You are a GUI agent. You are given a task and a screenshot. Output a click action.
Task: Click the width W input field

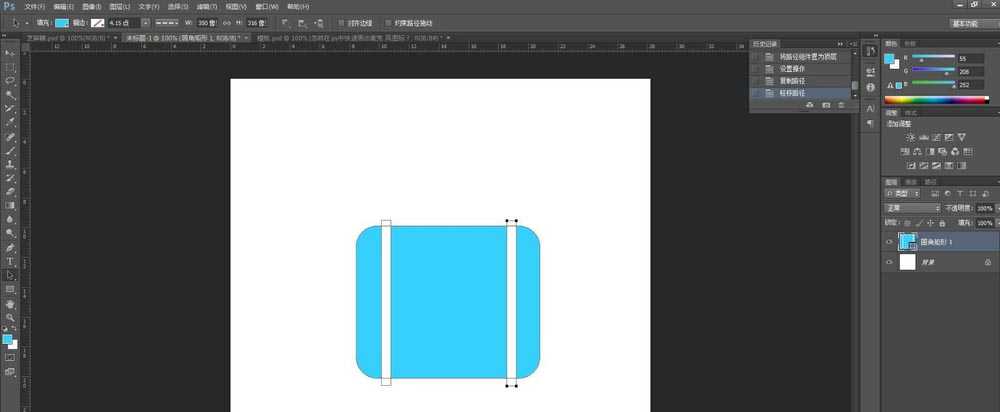point(206,22)
